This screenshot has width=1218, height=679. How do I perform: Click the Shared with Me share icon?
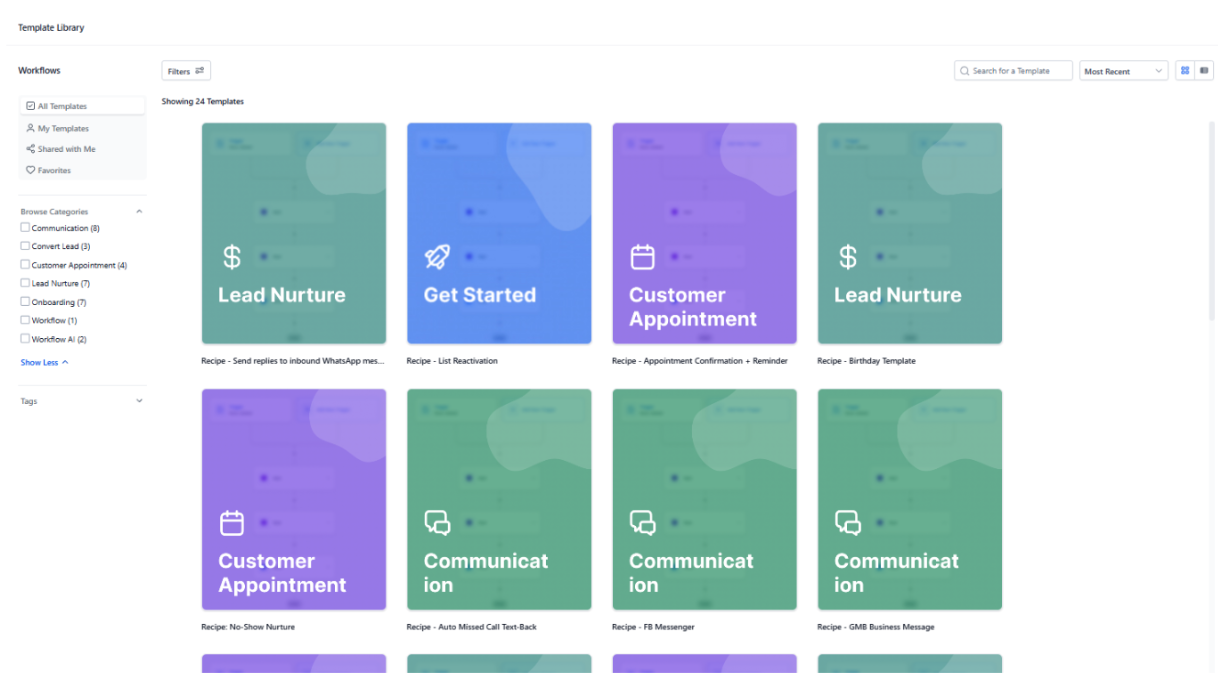(x=31, y=149)
